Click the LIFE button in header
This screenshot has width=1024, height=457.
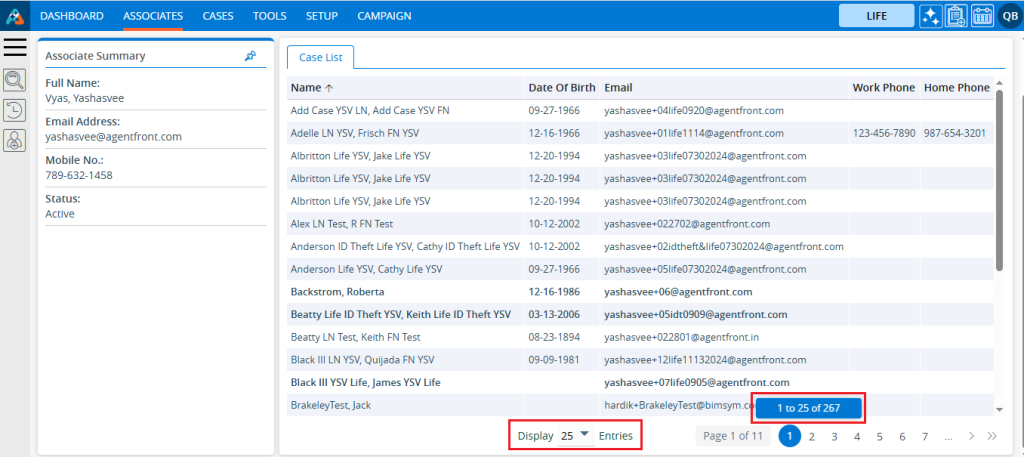(x=876, y=16)
